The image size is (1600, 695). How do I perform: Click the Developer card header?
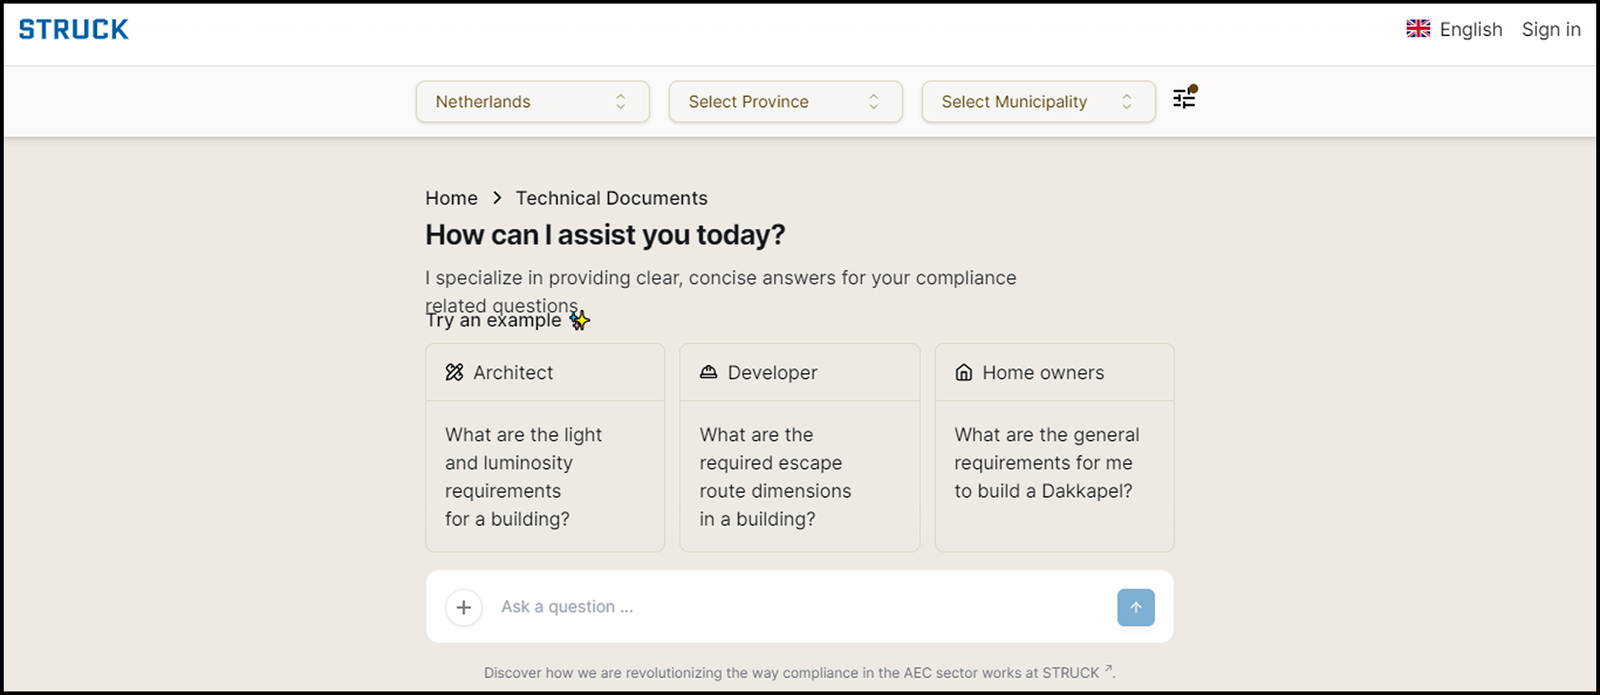click(800, 372)
